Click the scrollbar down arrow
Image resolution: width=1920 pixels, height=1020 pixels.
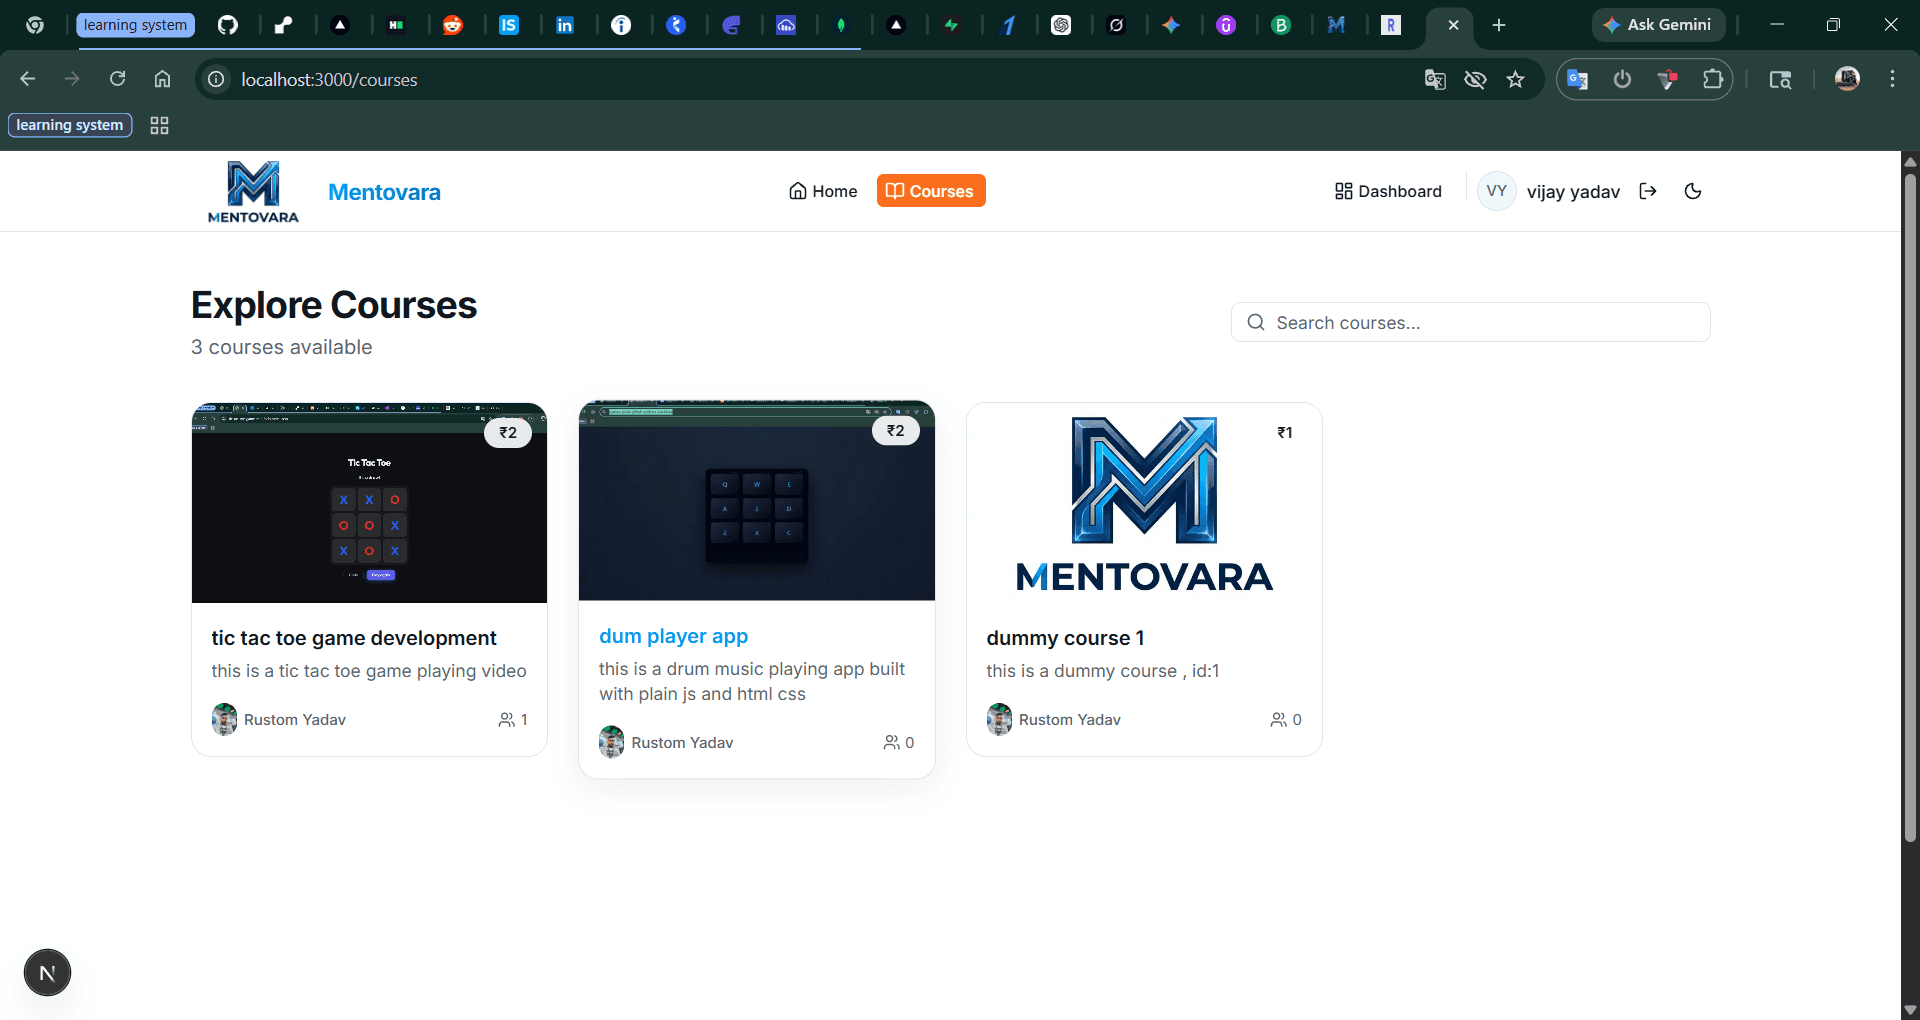[x=1910, y=1010]
